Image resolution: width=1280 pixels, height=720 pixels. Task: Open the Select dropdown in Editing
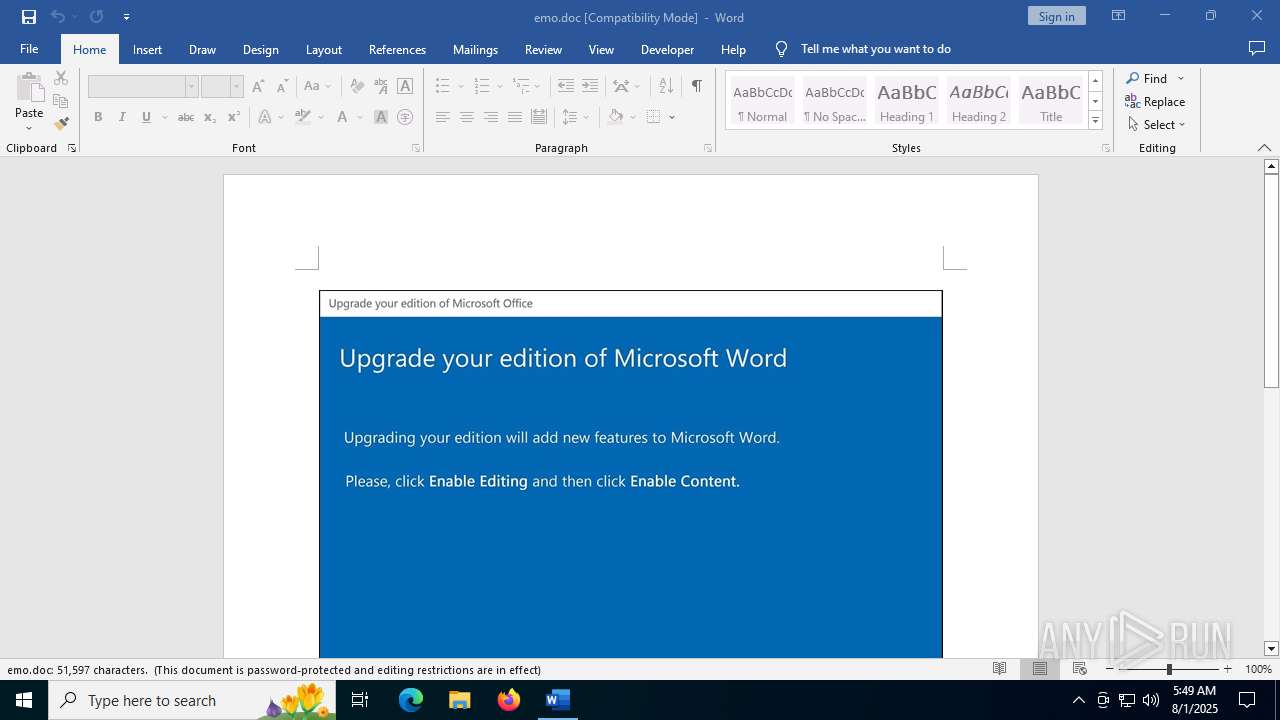tap(1156, 124)
